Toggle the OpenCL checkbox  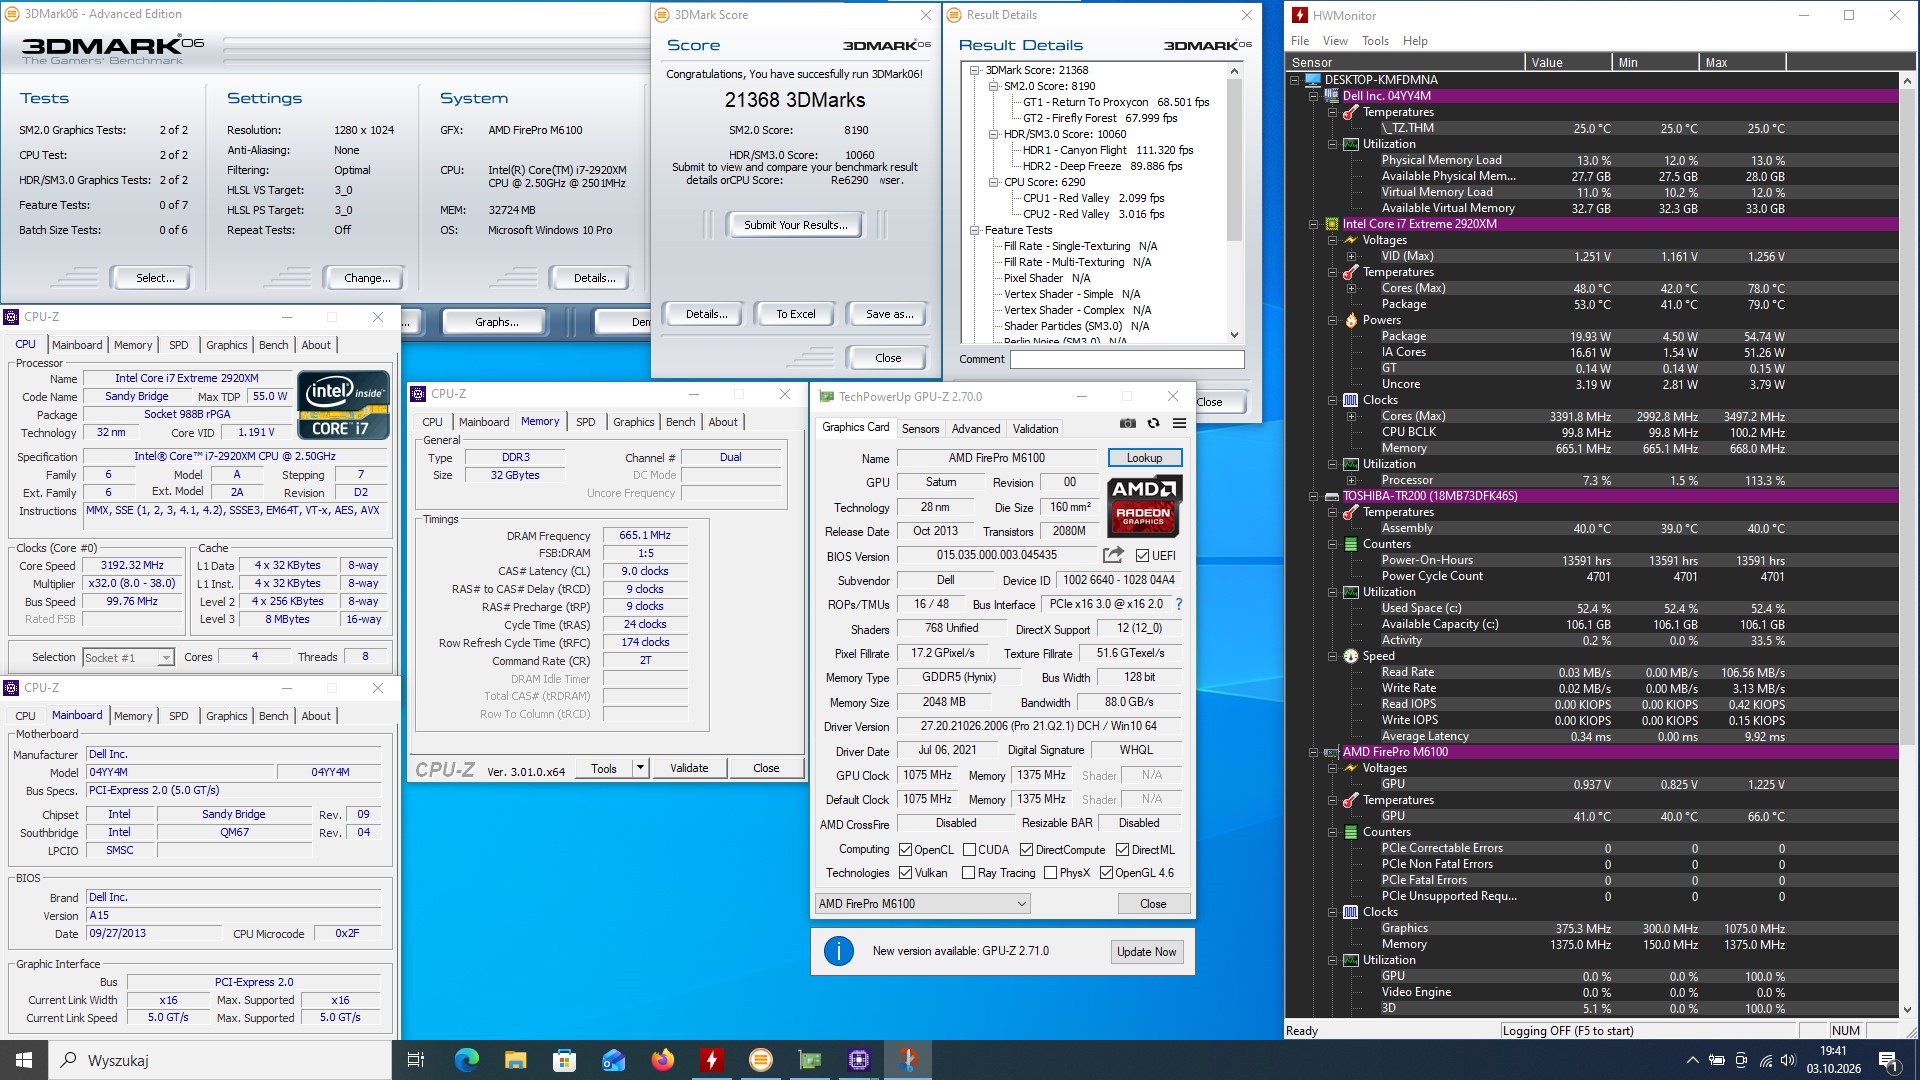tap(905, 850)
